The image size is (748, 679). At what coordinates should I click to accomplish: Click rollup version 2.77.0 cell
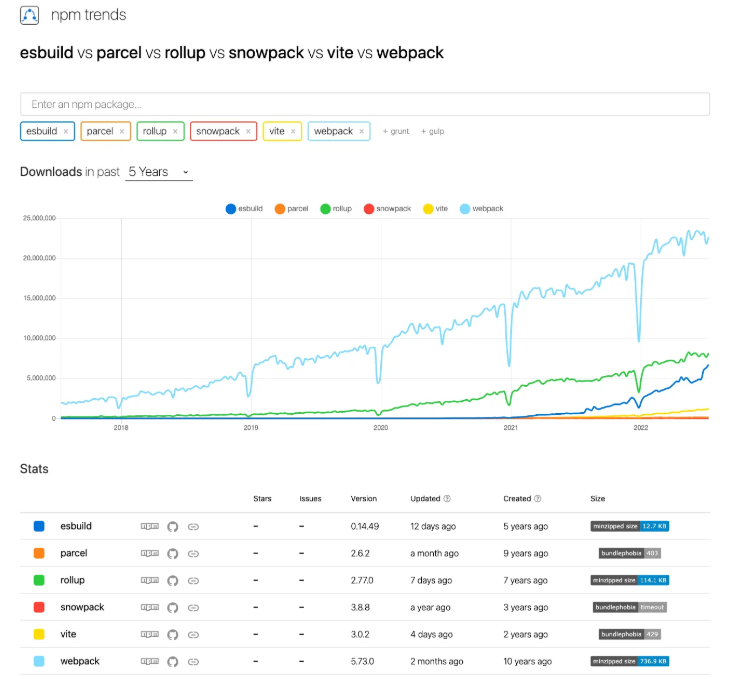(x=362, y=580)
